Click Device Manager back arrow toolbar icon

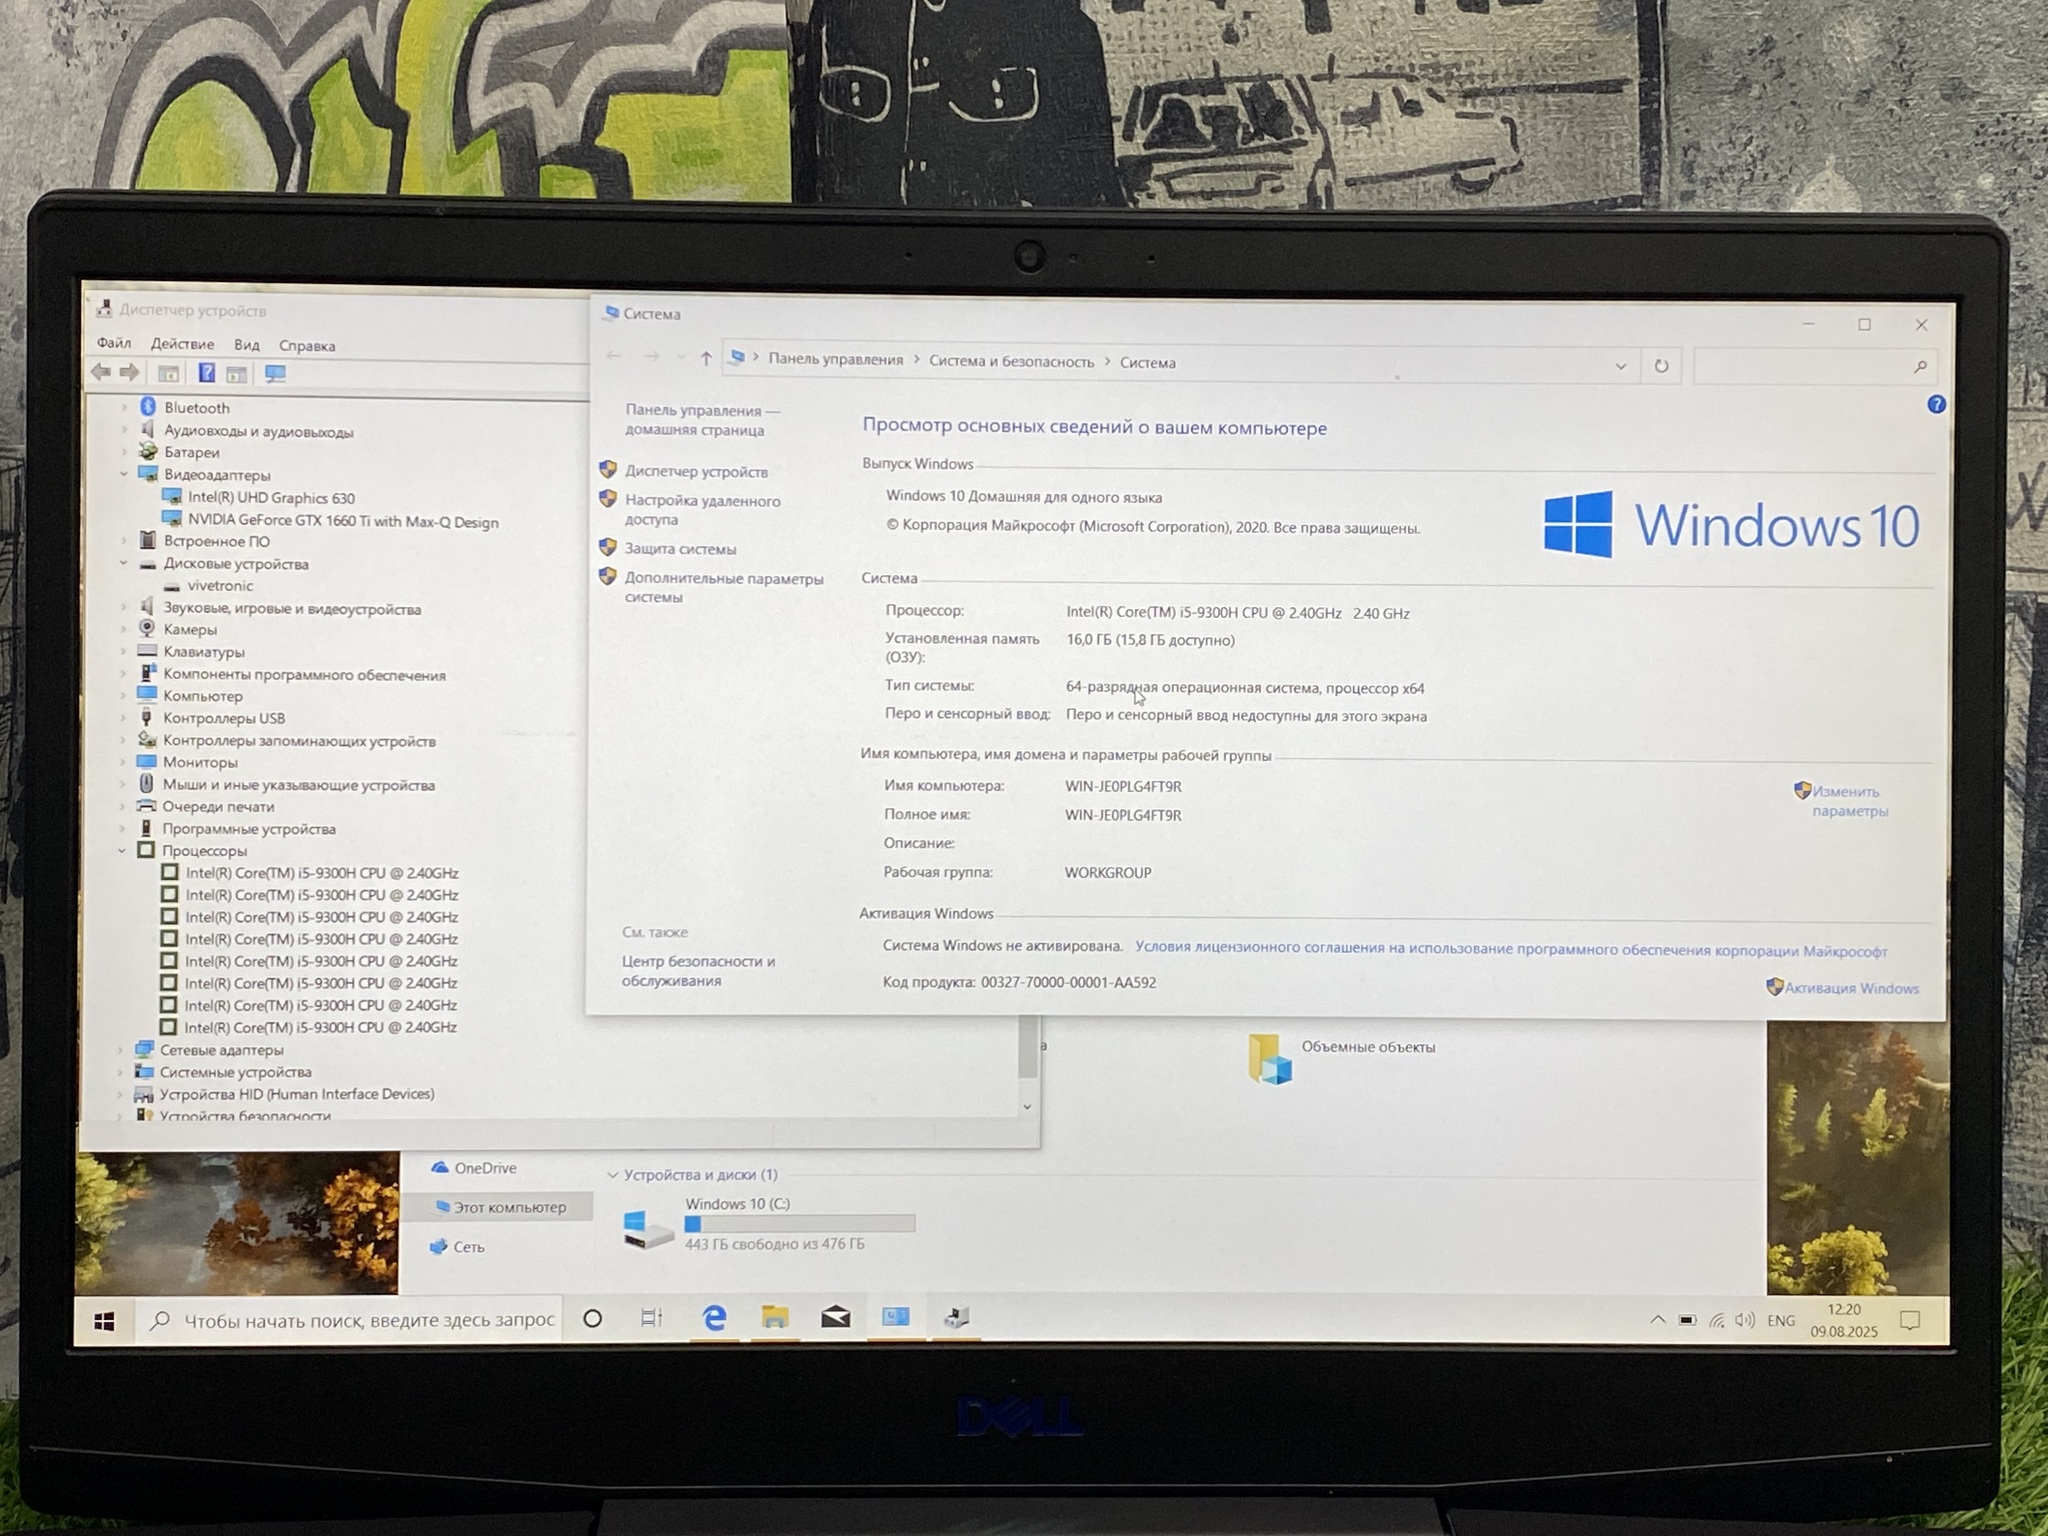(x=101, y=372)
